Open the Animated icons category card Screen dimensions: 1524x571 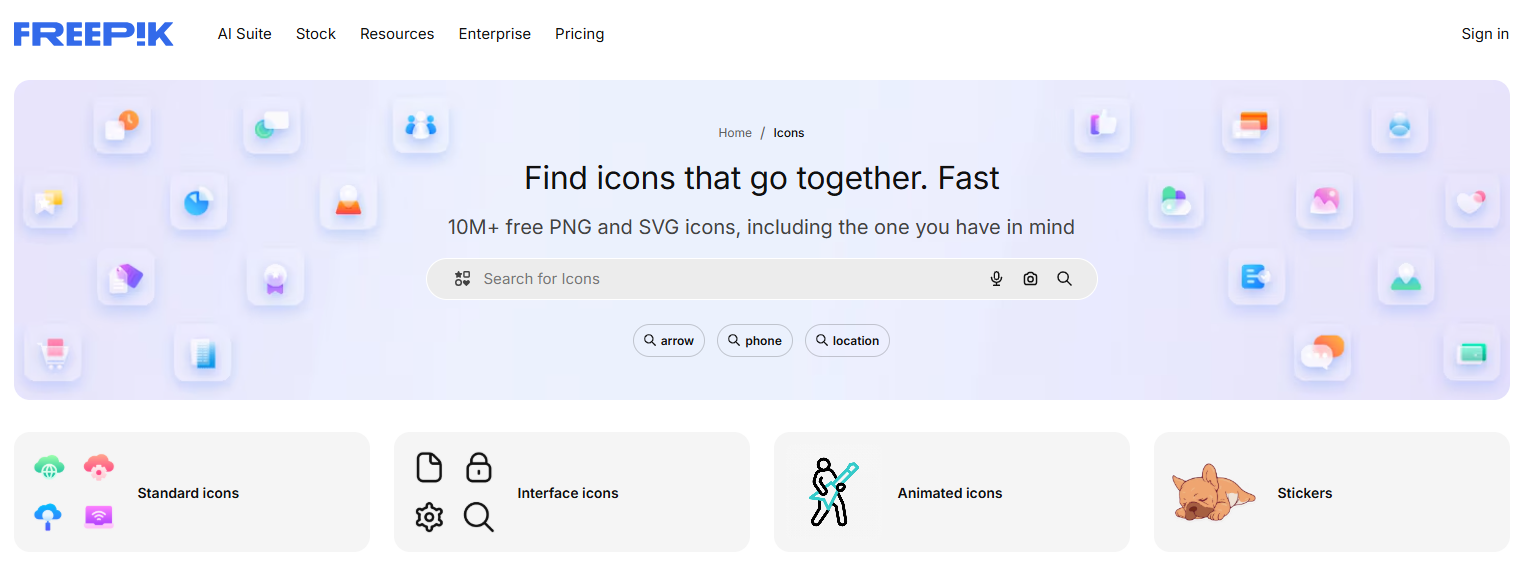click(951, 493)
